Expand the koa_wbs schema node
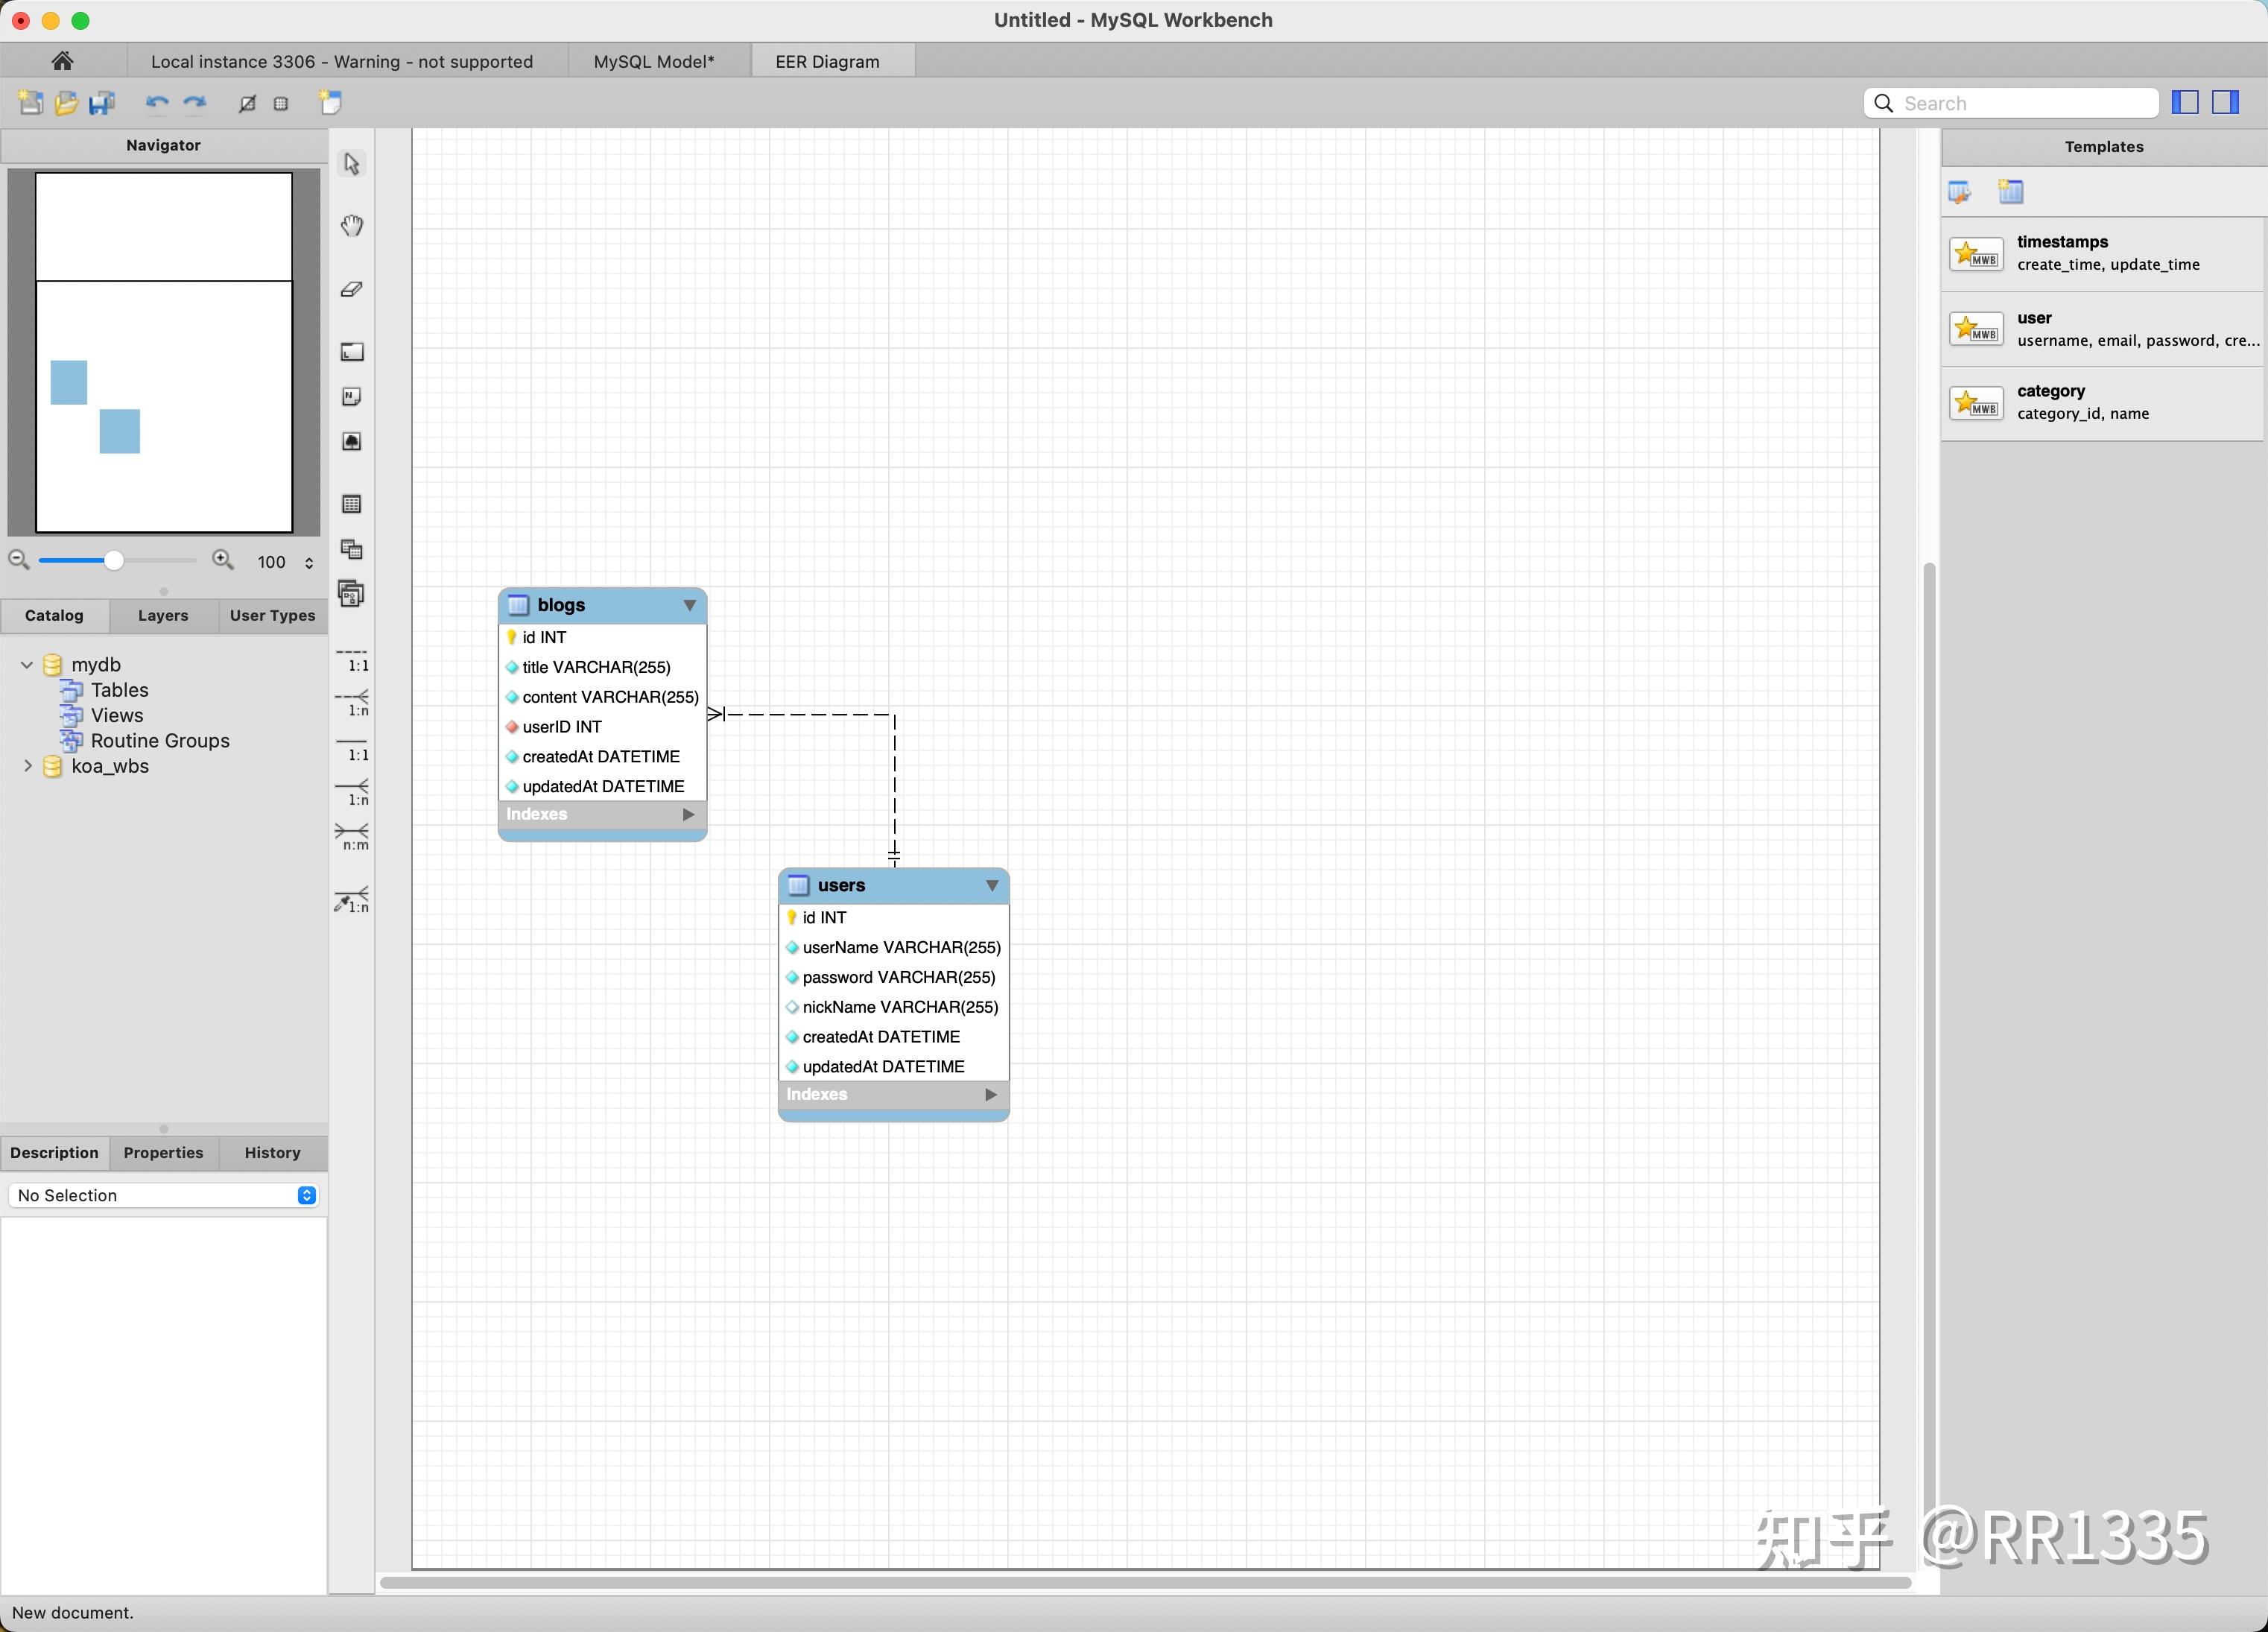This screenshot has width=2268, height=1632. point(28,766)
